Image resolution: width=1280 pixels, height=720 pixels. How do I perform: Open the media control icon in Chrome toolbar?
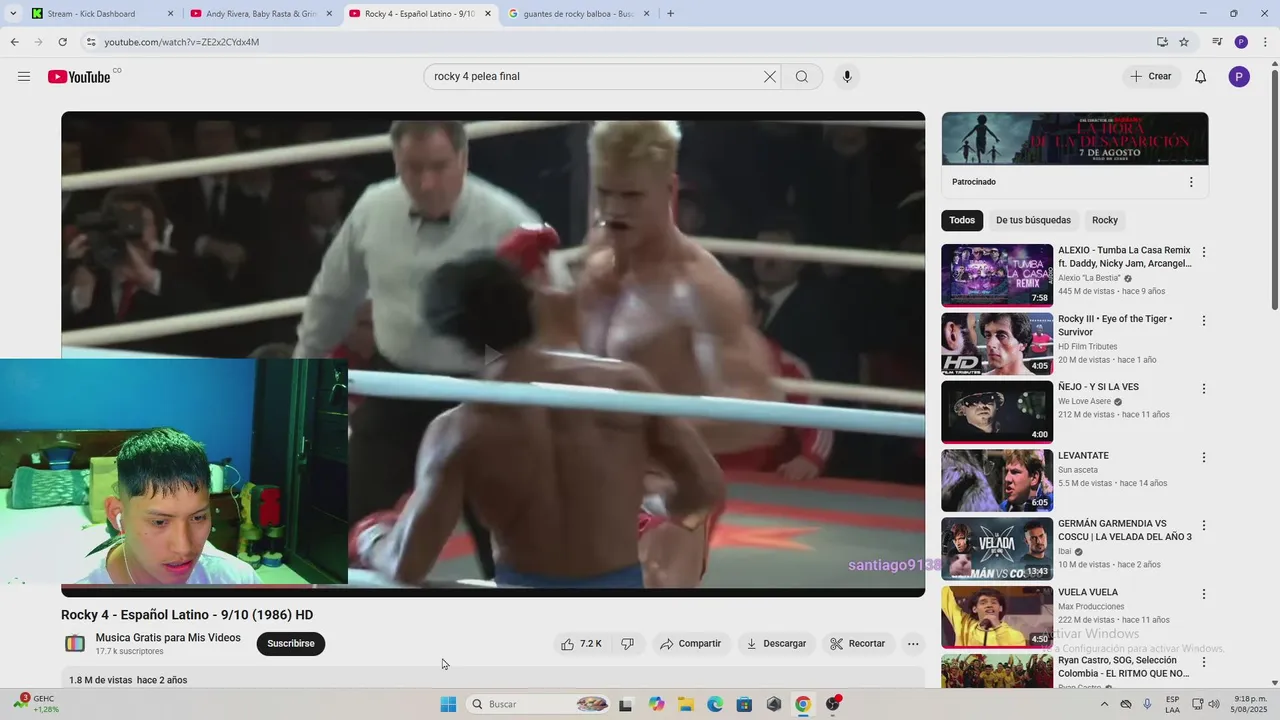point(1217,42)
